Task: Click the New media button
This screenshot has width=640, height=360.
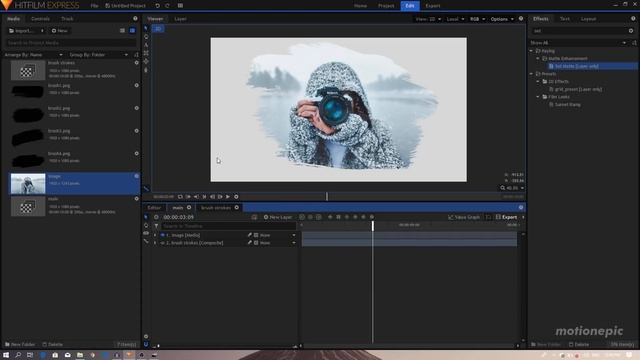Action: point(60,31)
